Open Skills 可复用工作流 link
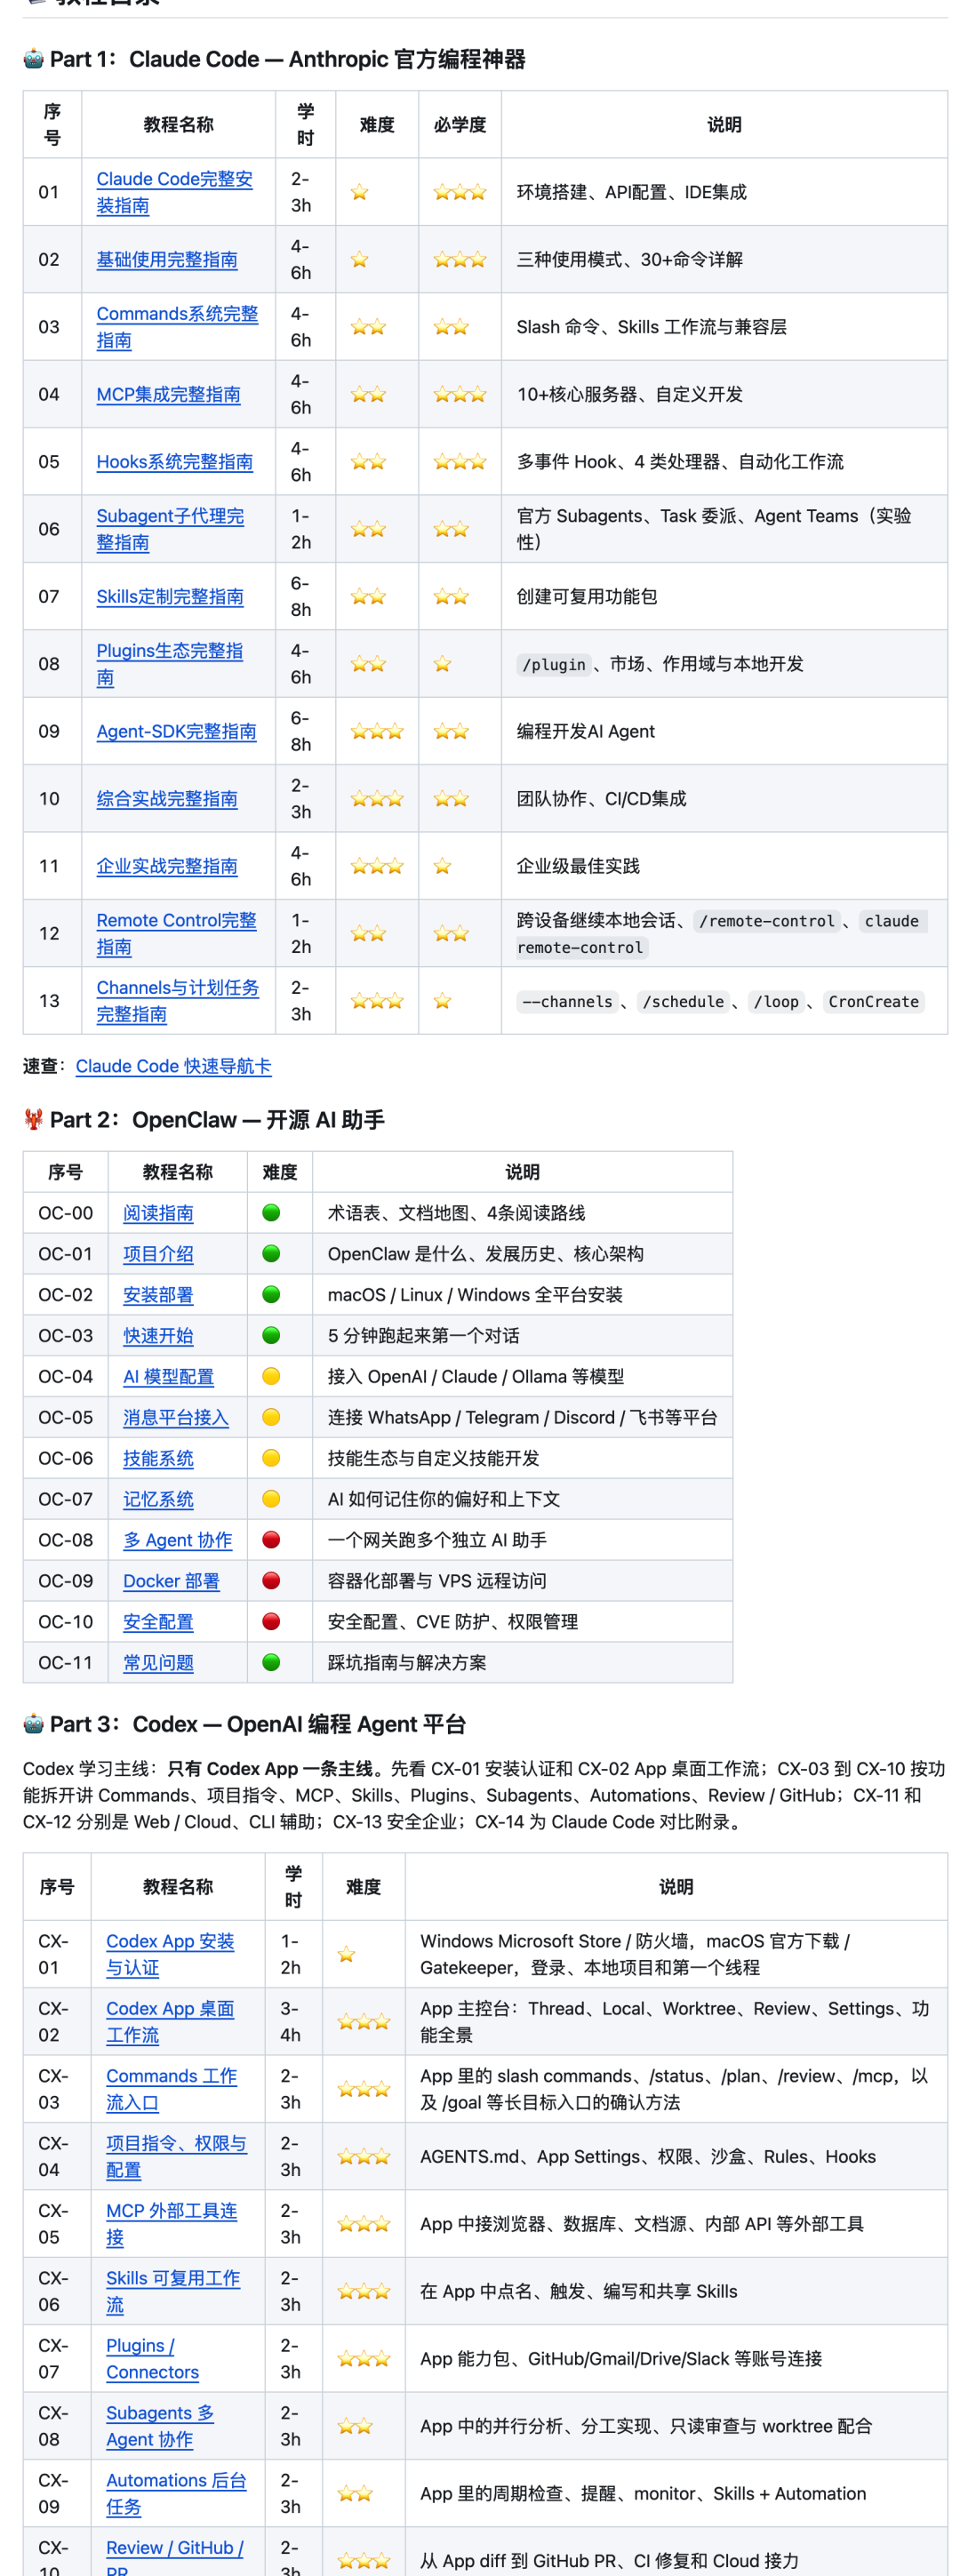 click(x=173, y=2291)
